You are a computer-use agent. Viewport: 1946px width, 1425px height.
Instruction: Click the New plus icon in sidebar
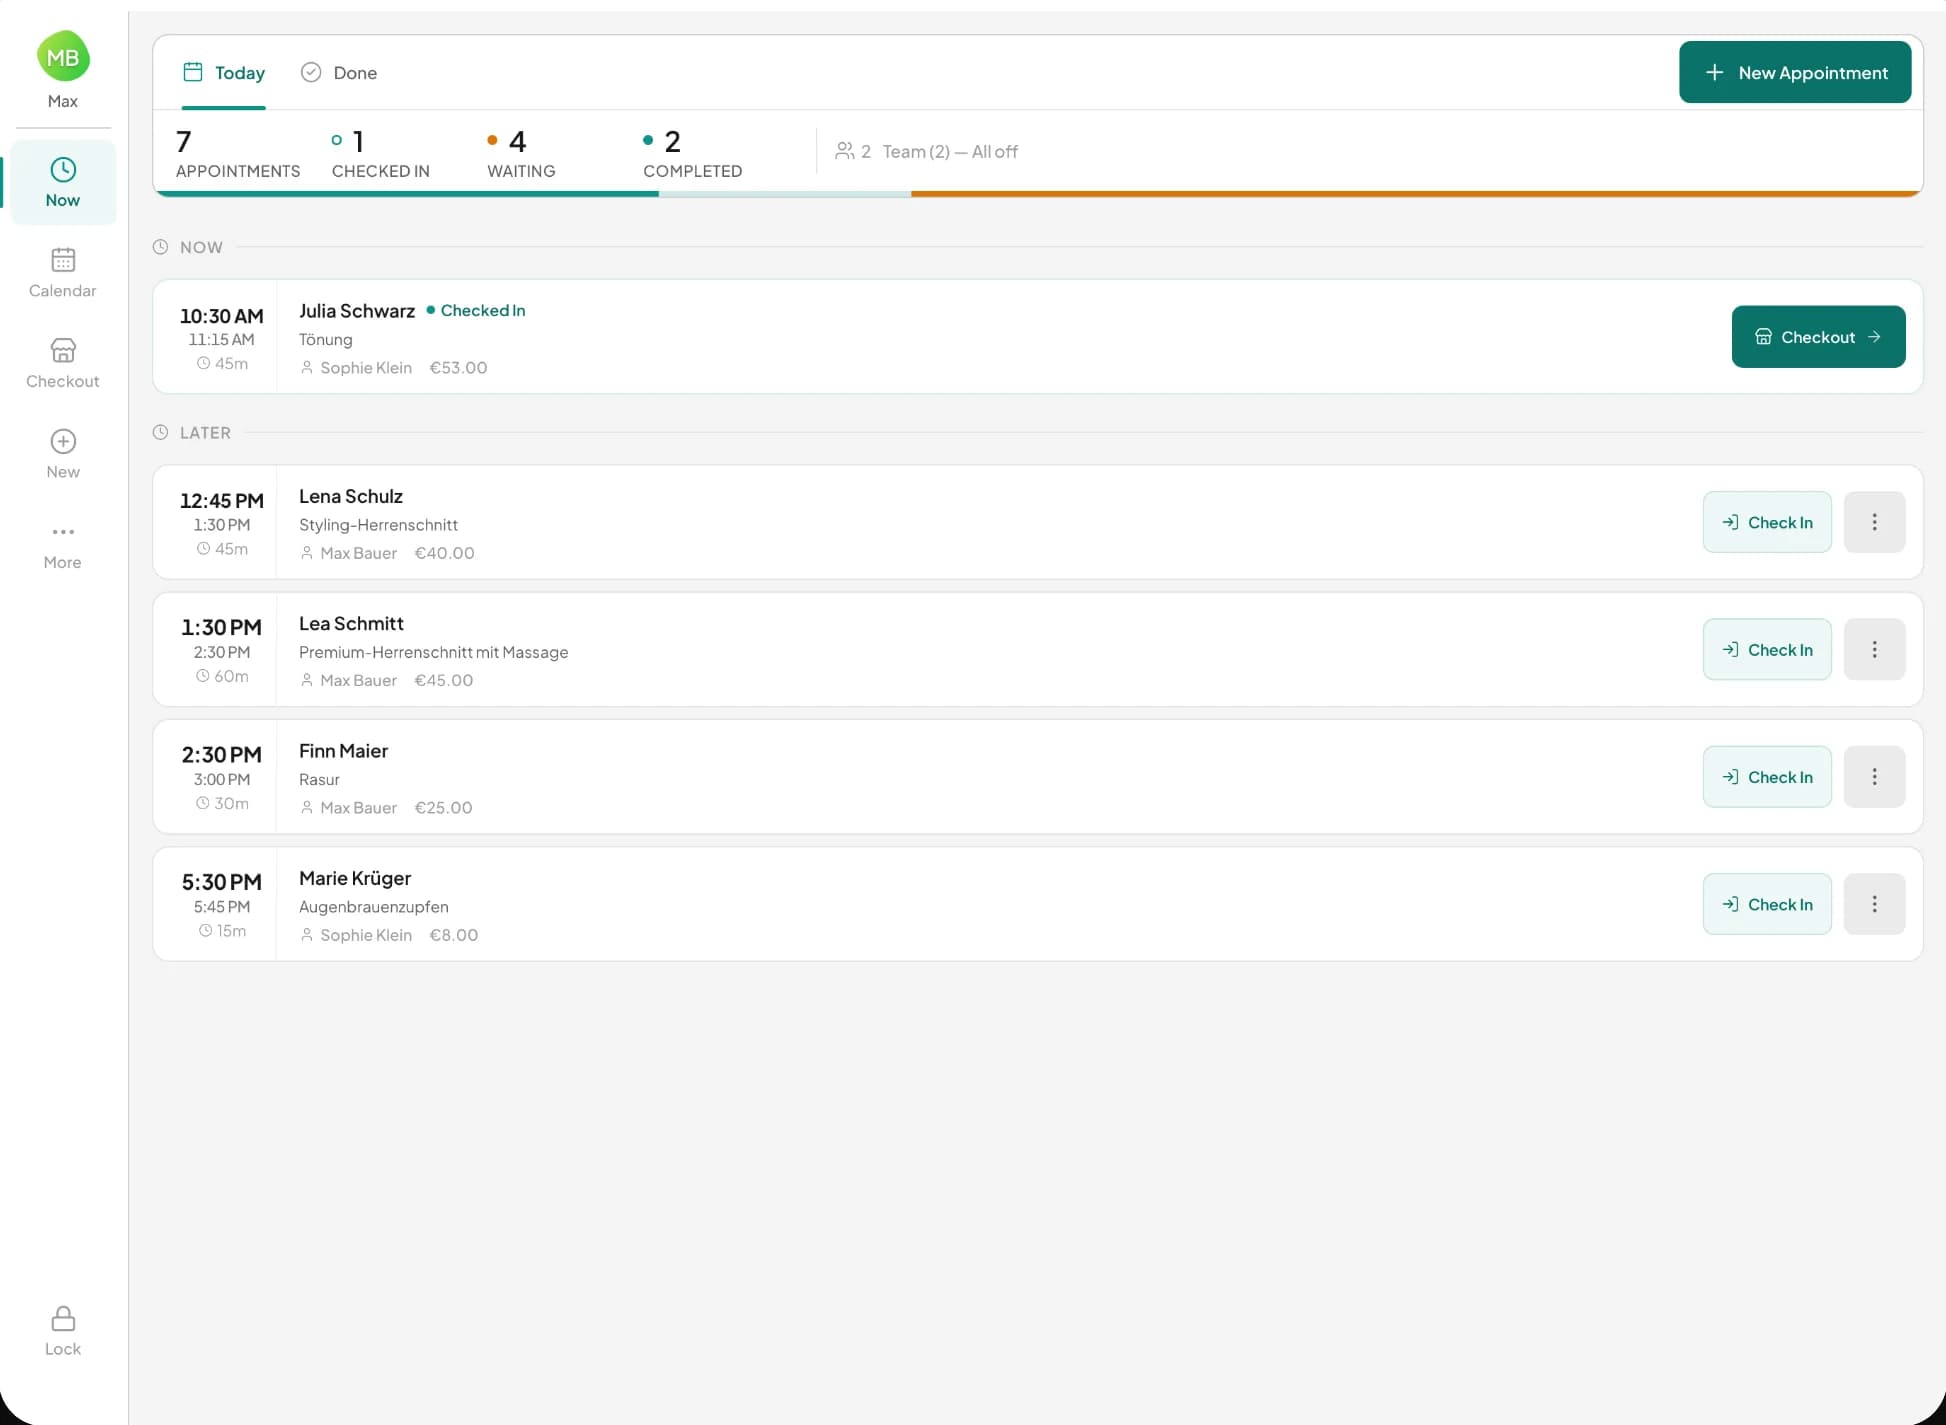pos(63,441)
